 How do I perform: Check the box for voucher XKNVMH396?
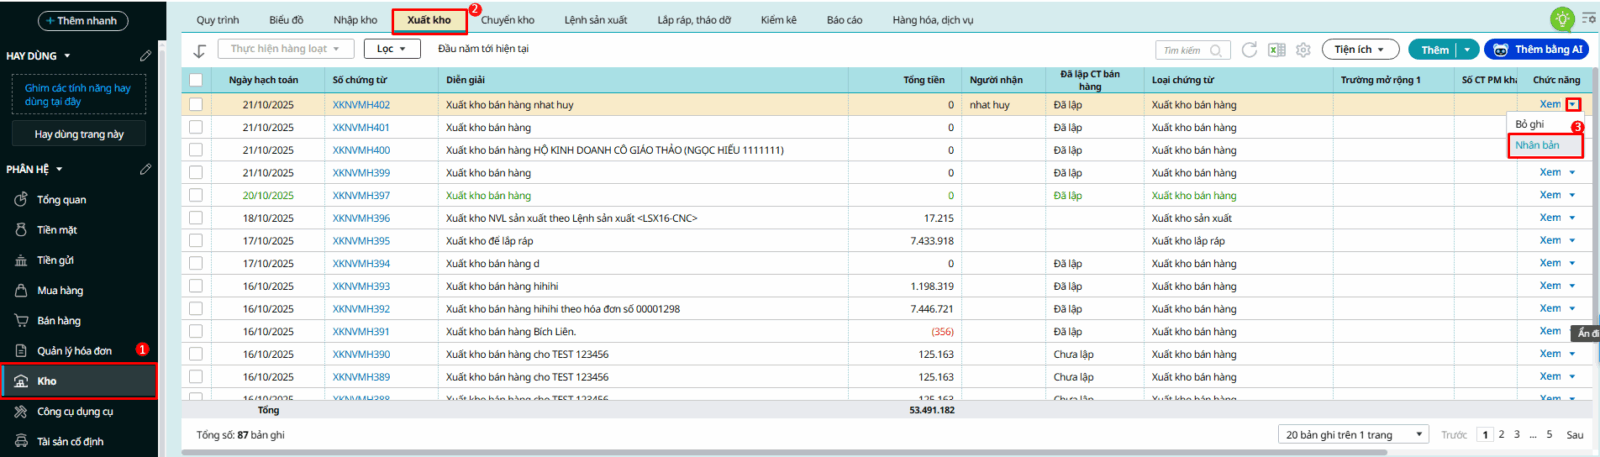pyautogui.click(x=196, y=218)
